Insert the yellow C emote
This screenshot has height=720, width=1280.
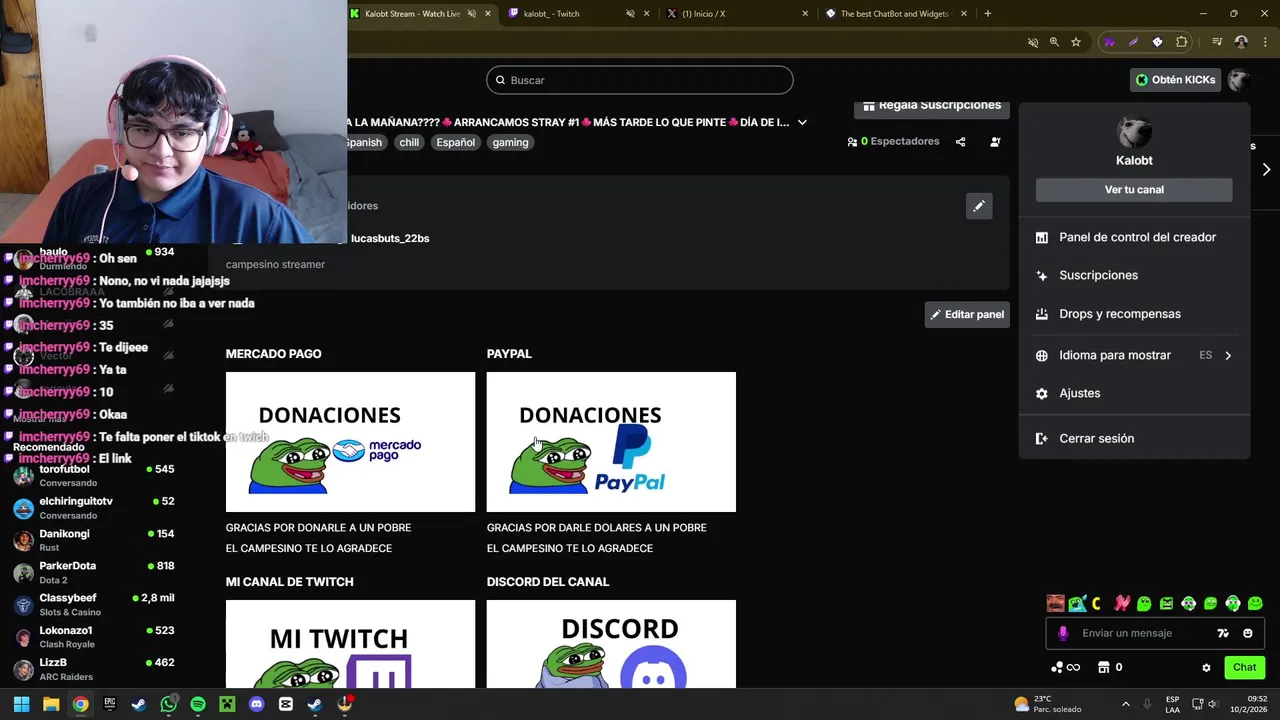1096,604
